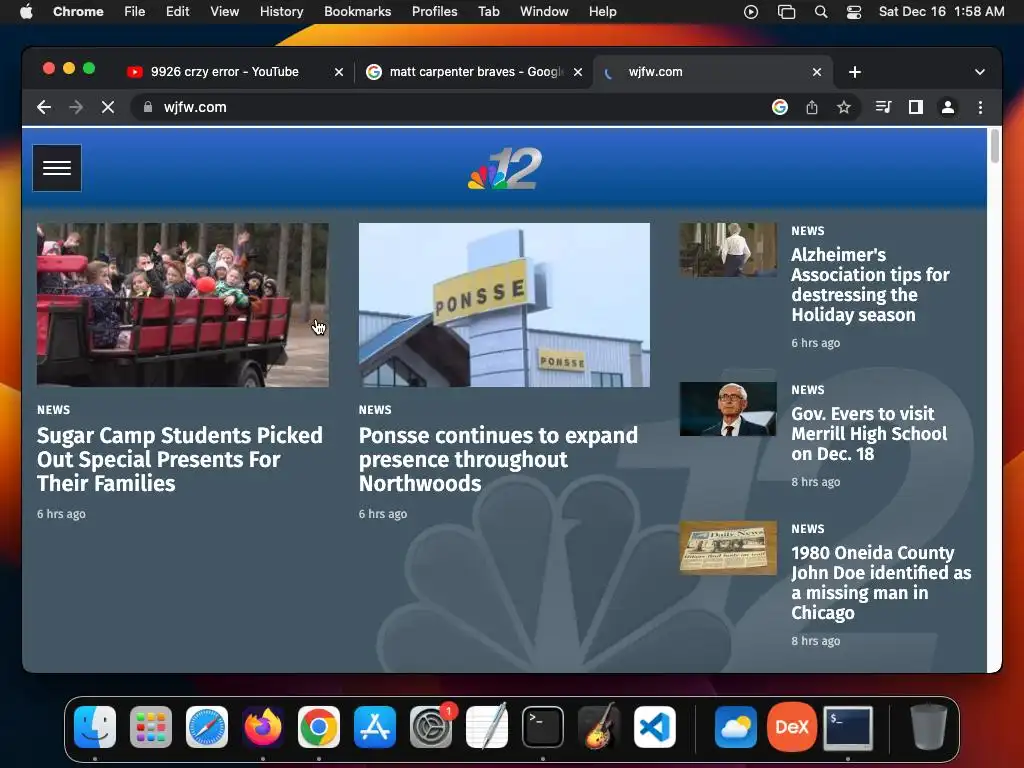This screenshot has height=768, width=1024.
Task: Bookmark this page with the star
Action: point(844,107)
